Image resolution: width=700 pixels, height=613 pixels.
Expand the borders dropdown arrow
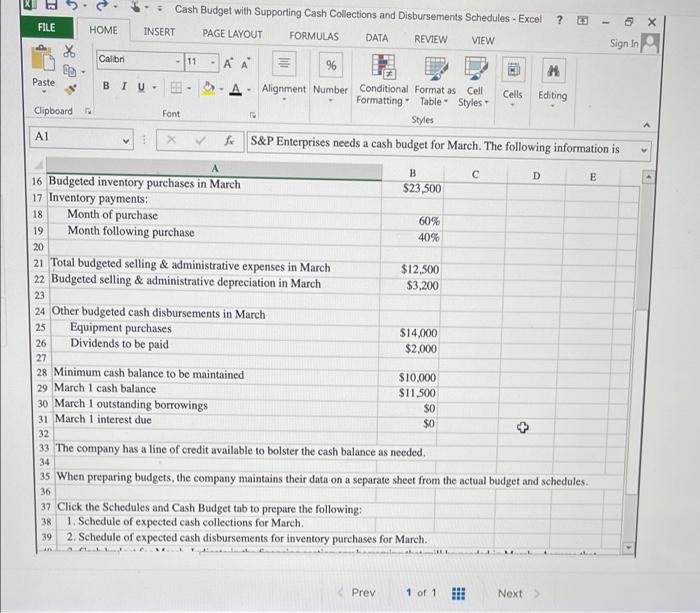(189, 88)
